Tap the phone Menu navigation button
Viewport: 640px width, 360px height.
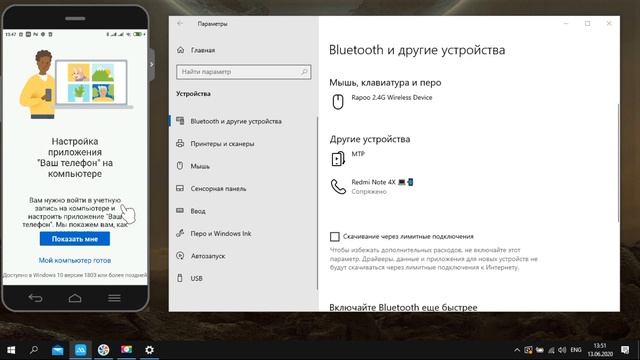click(x=114, y=298)
